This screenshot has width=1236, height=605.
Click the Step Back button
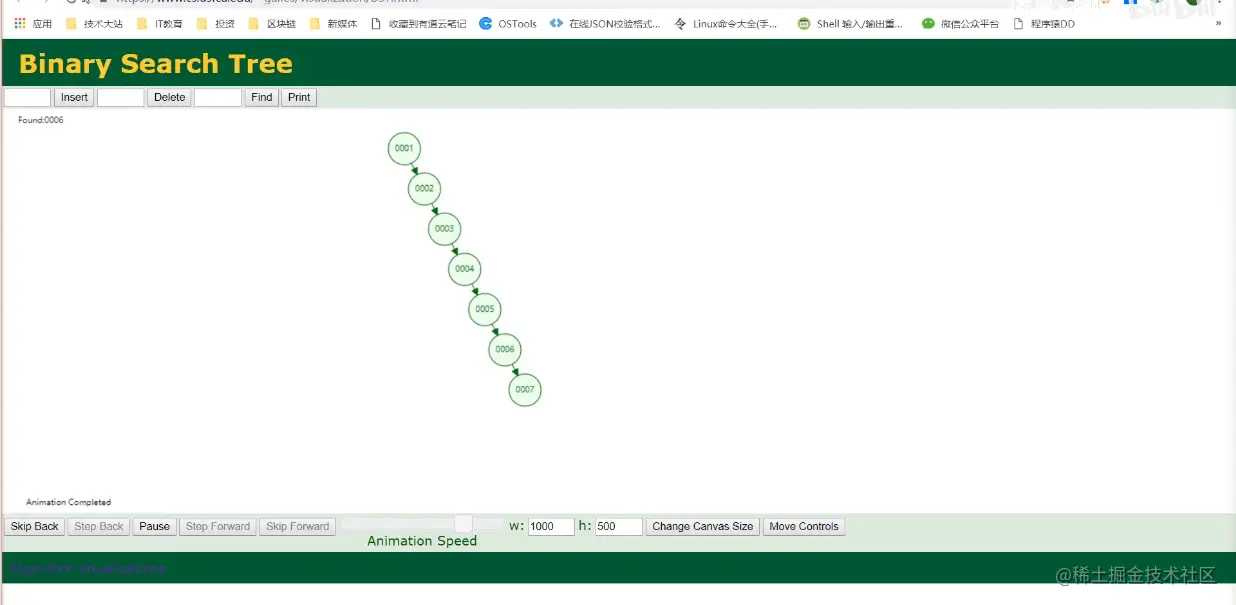[99, 526]
